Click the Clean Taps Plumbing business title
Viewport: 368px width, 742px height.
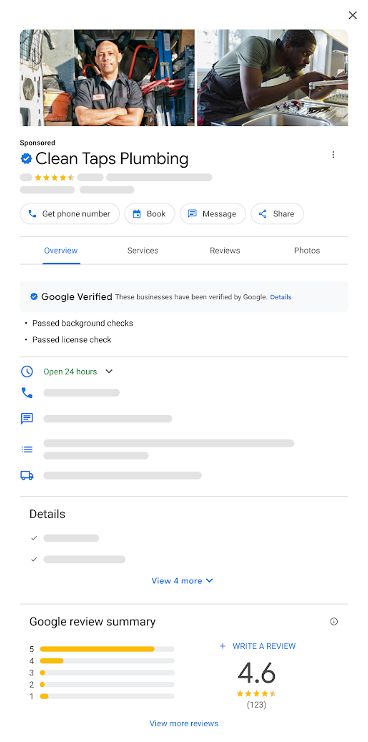click(112, 159)
